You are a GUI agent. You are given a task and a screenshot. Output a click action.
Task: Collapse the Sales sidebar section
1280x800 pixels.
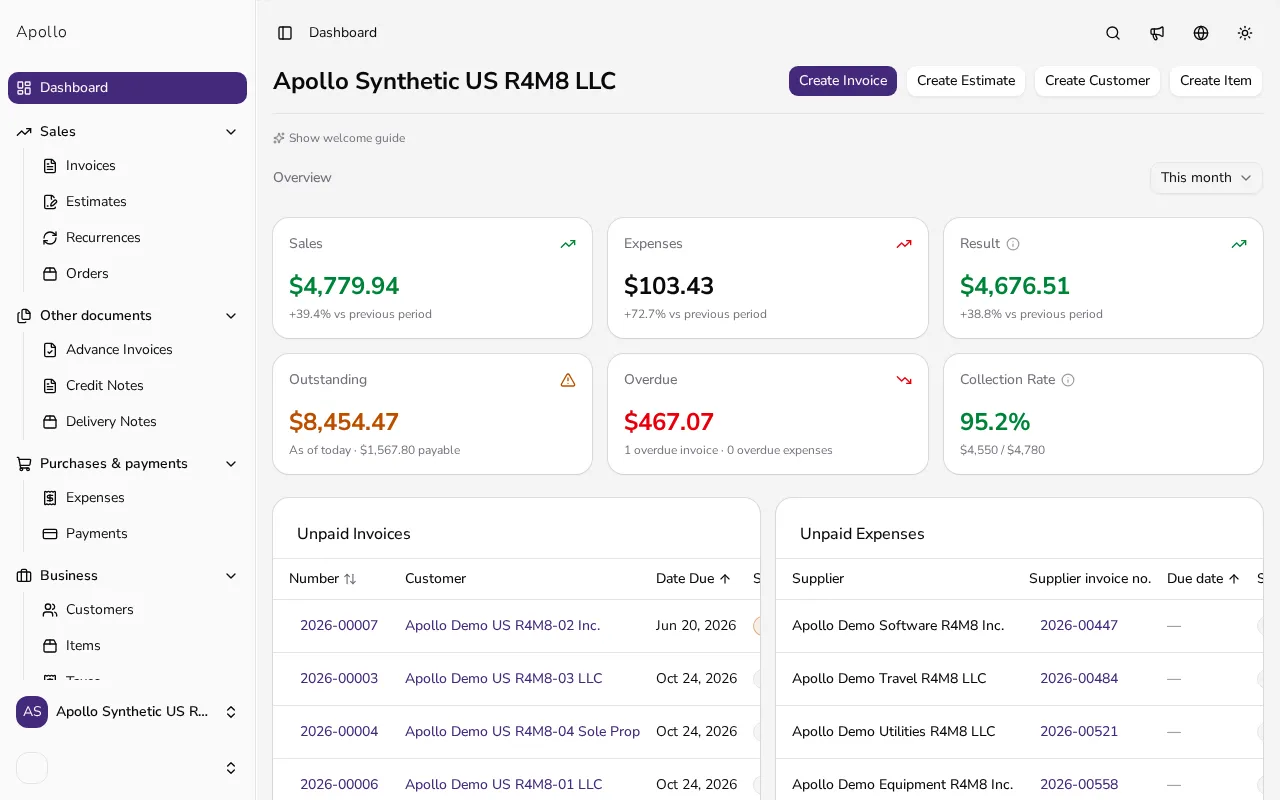coord(231,132)
